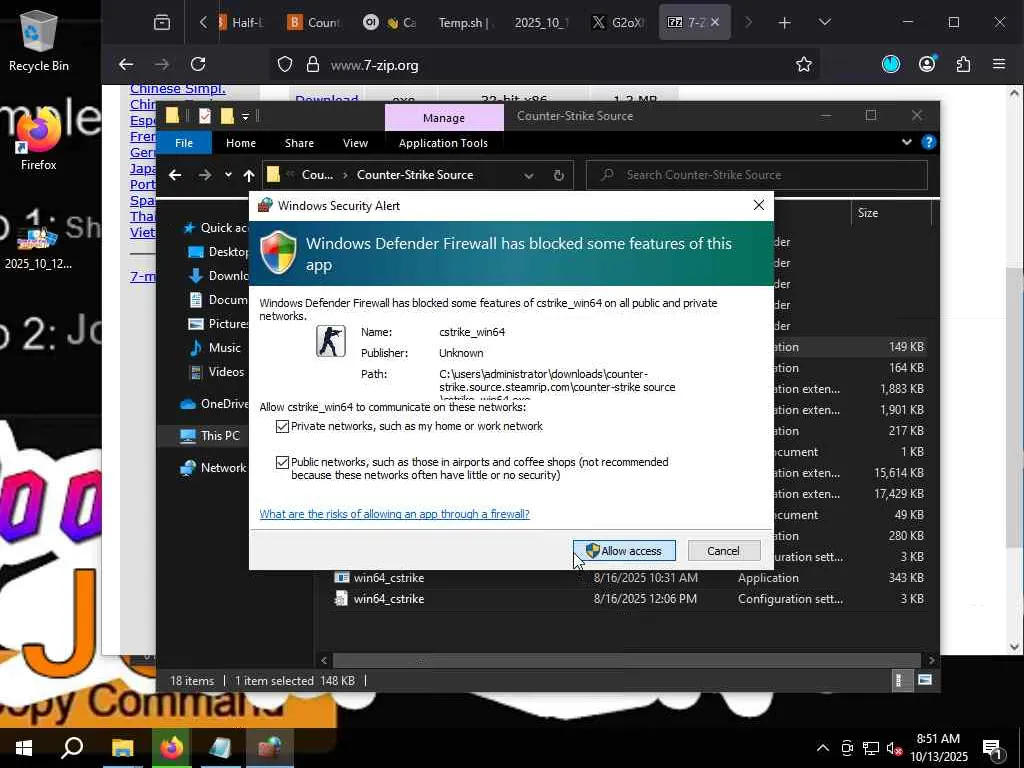The width and height of the screenshot is (1024, 768).
Task: Open Music in navigation pane
Action: [216, 347]
